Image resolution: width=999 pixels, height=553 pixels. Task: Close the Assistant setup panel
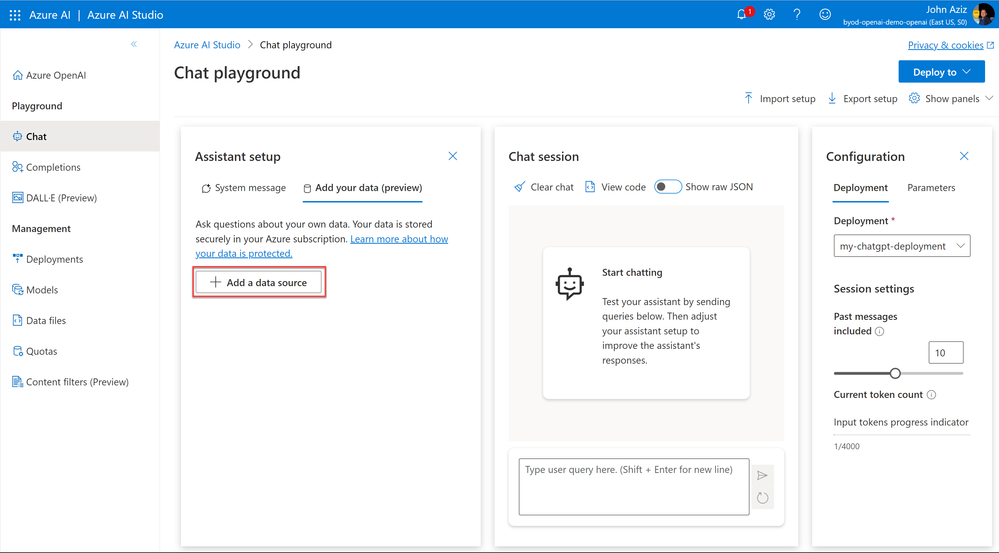click(x=453, y=156)
